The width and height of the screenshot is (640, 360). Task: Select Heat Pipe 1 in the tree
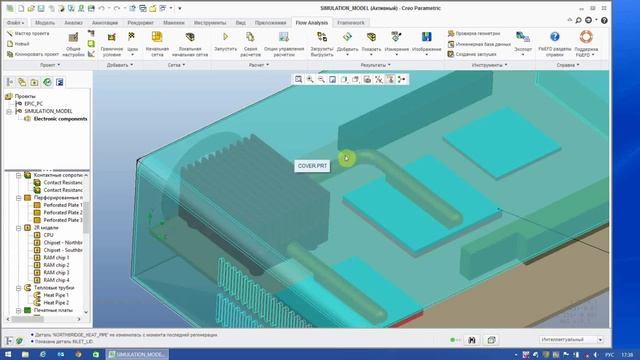[56, 295]
